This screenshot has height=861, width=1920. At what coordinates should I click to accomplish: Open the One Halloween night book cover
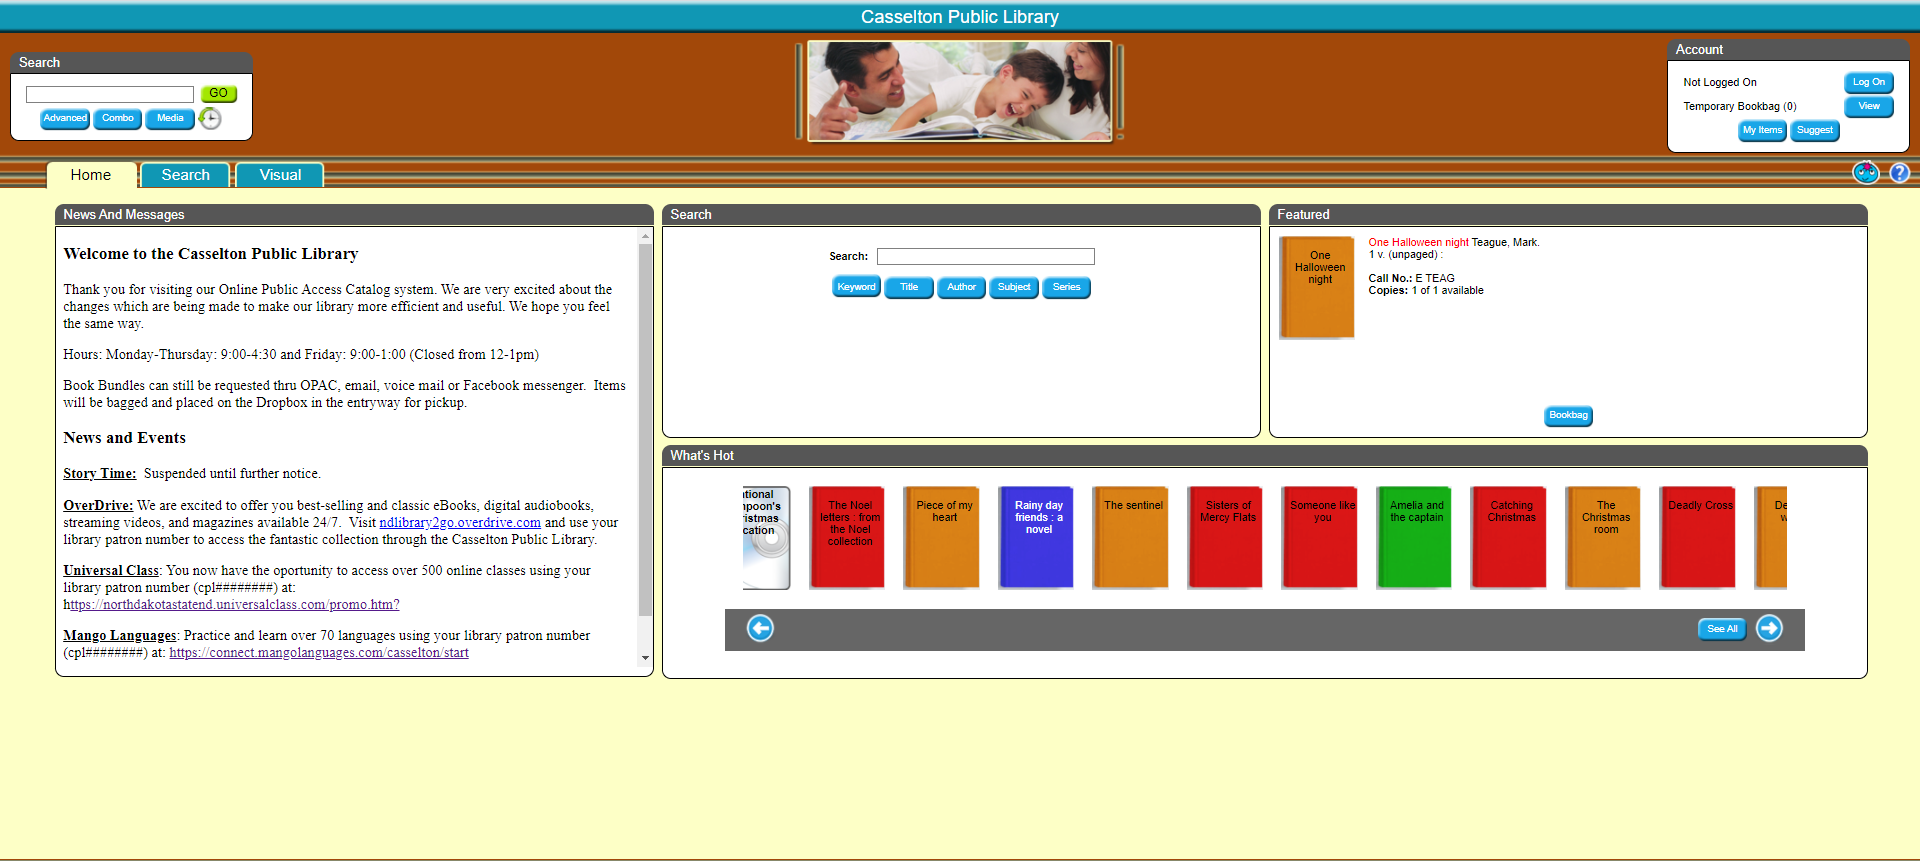pos(1317,287)
